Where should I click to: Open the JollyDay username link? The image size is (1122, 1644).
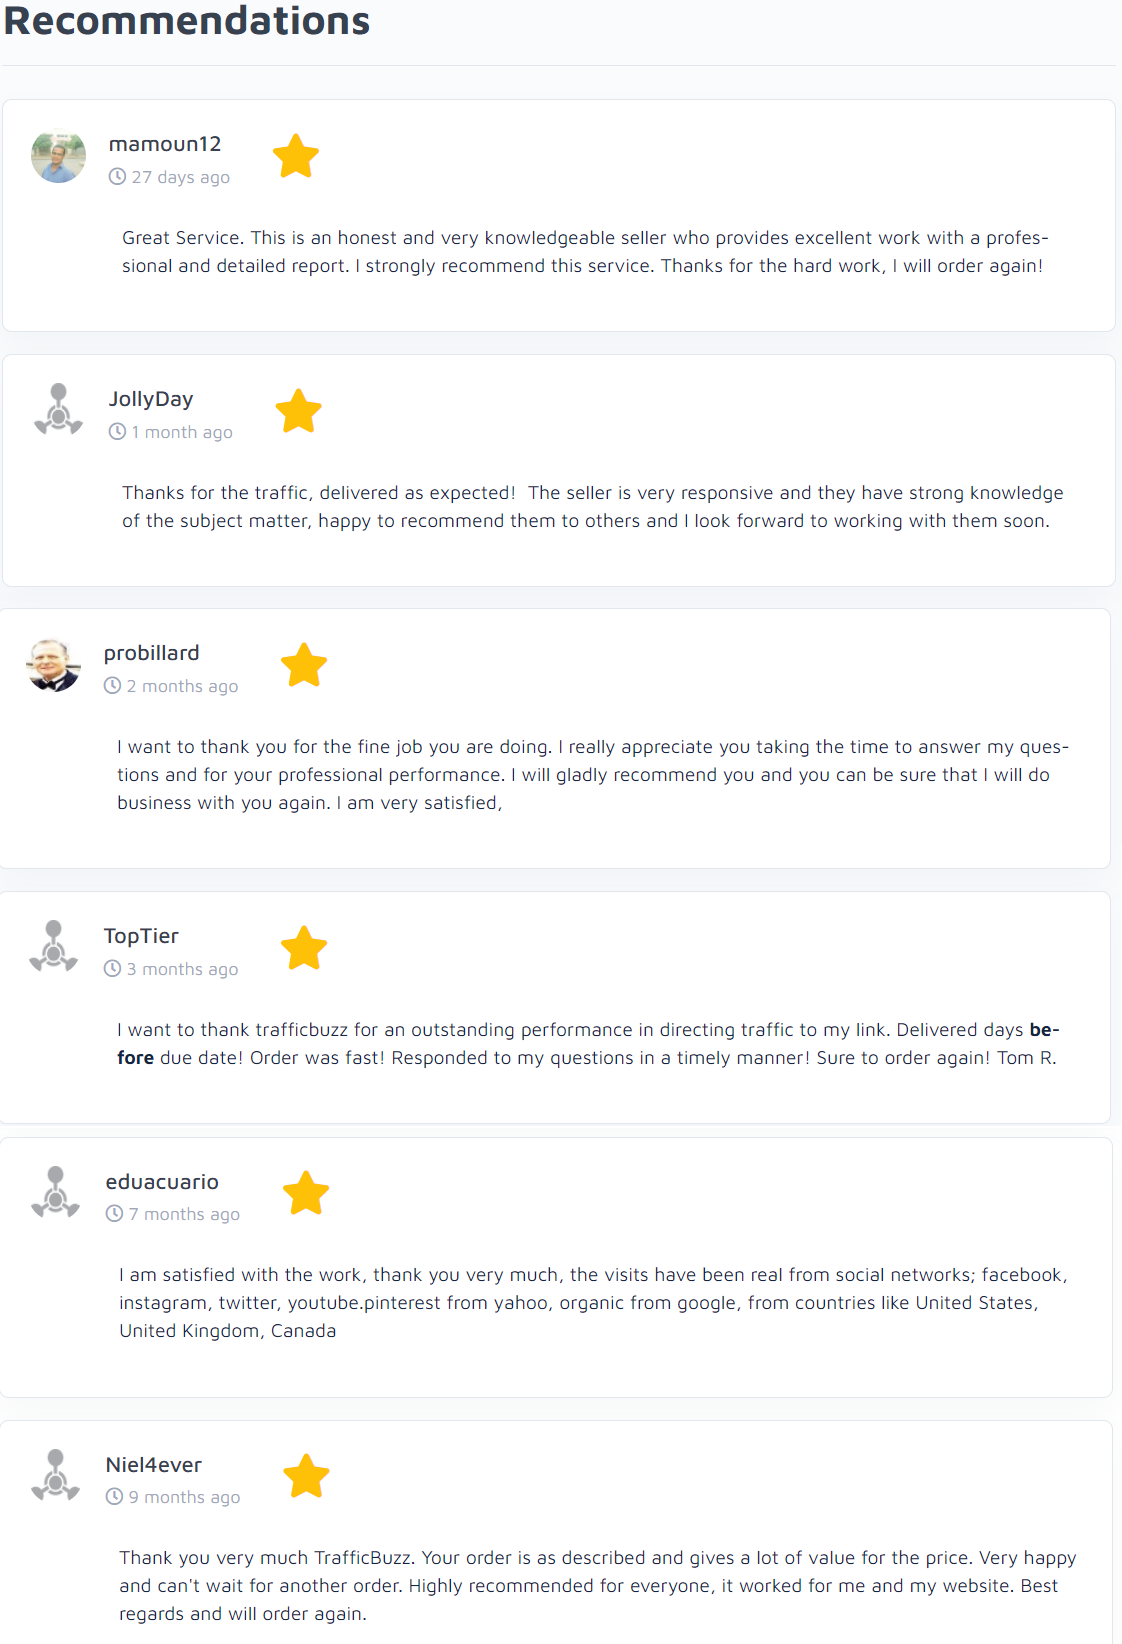coord(151,399)
